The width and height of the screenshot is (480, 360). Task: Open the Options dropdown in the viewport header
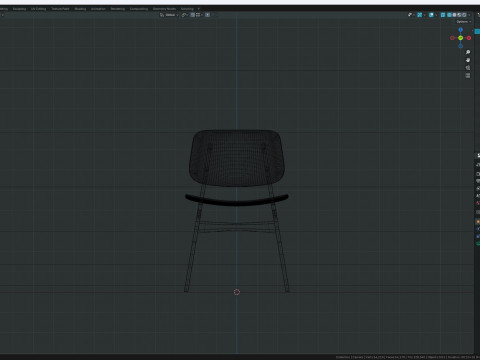pyautogui.click(x=463, y=22)
